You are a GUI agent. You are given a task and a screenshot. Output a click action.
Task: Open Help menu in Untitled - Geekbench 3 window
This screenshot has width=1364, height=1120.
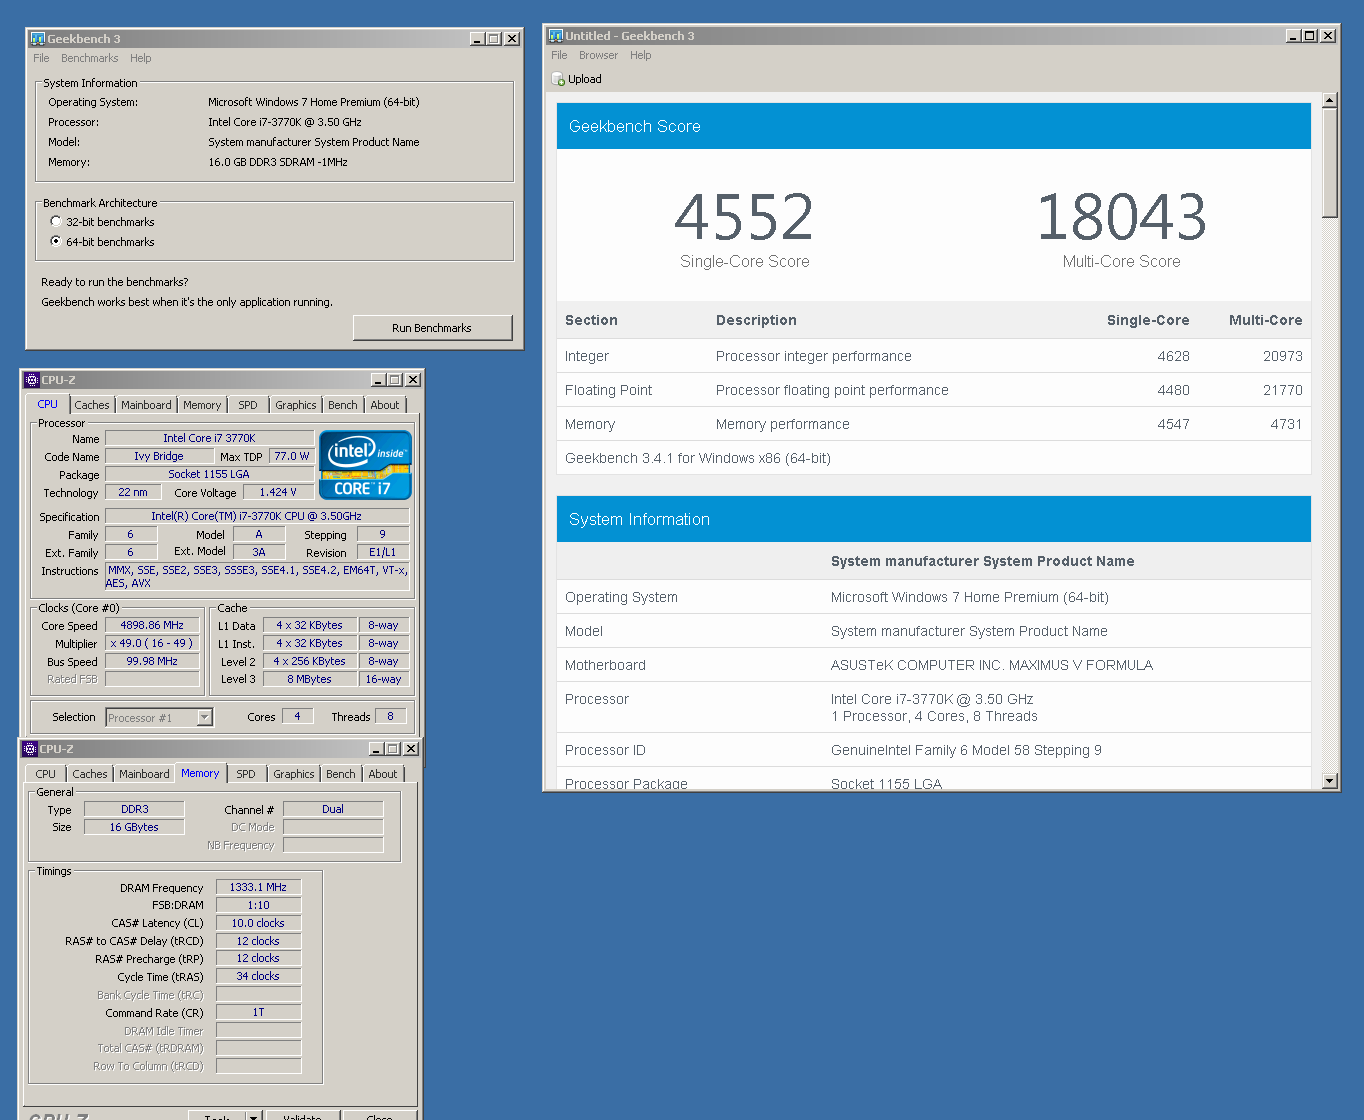pyautogui.click(x=641, y=55)
